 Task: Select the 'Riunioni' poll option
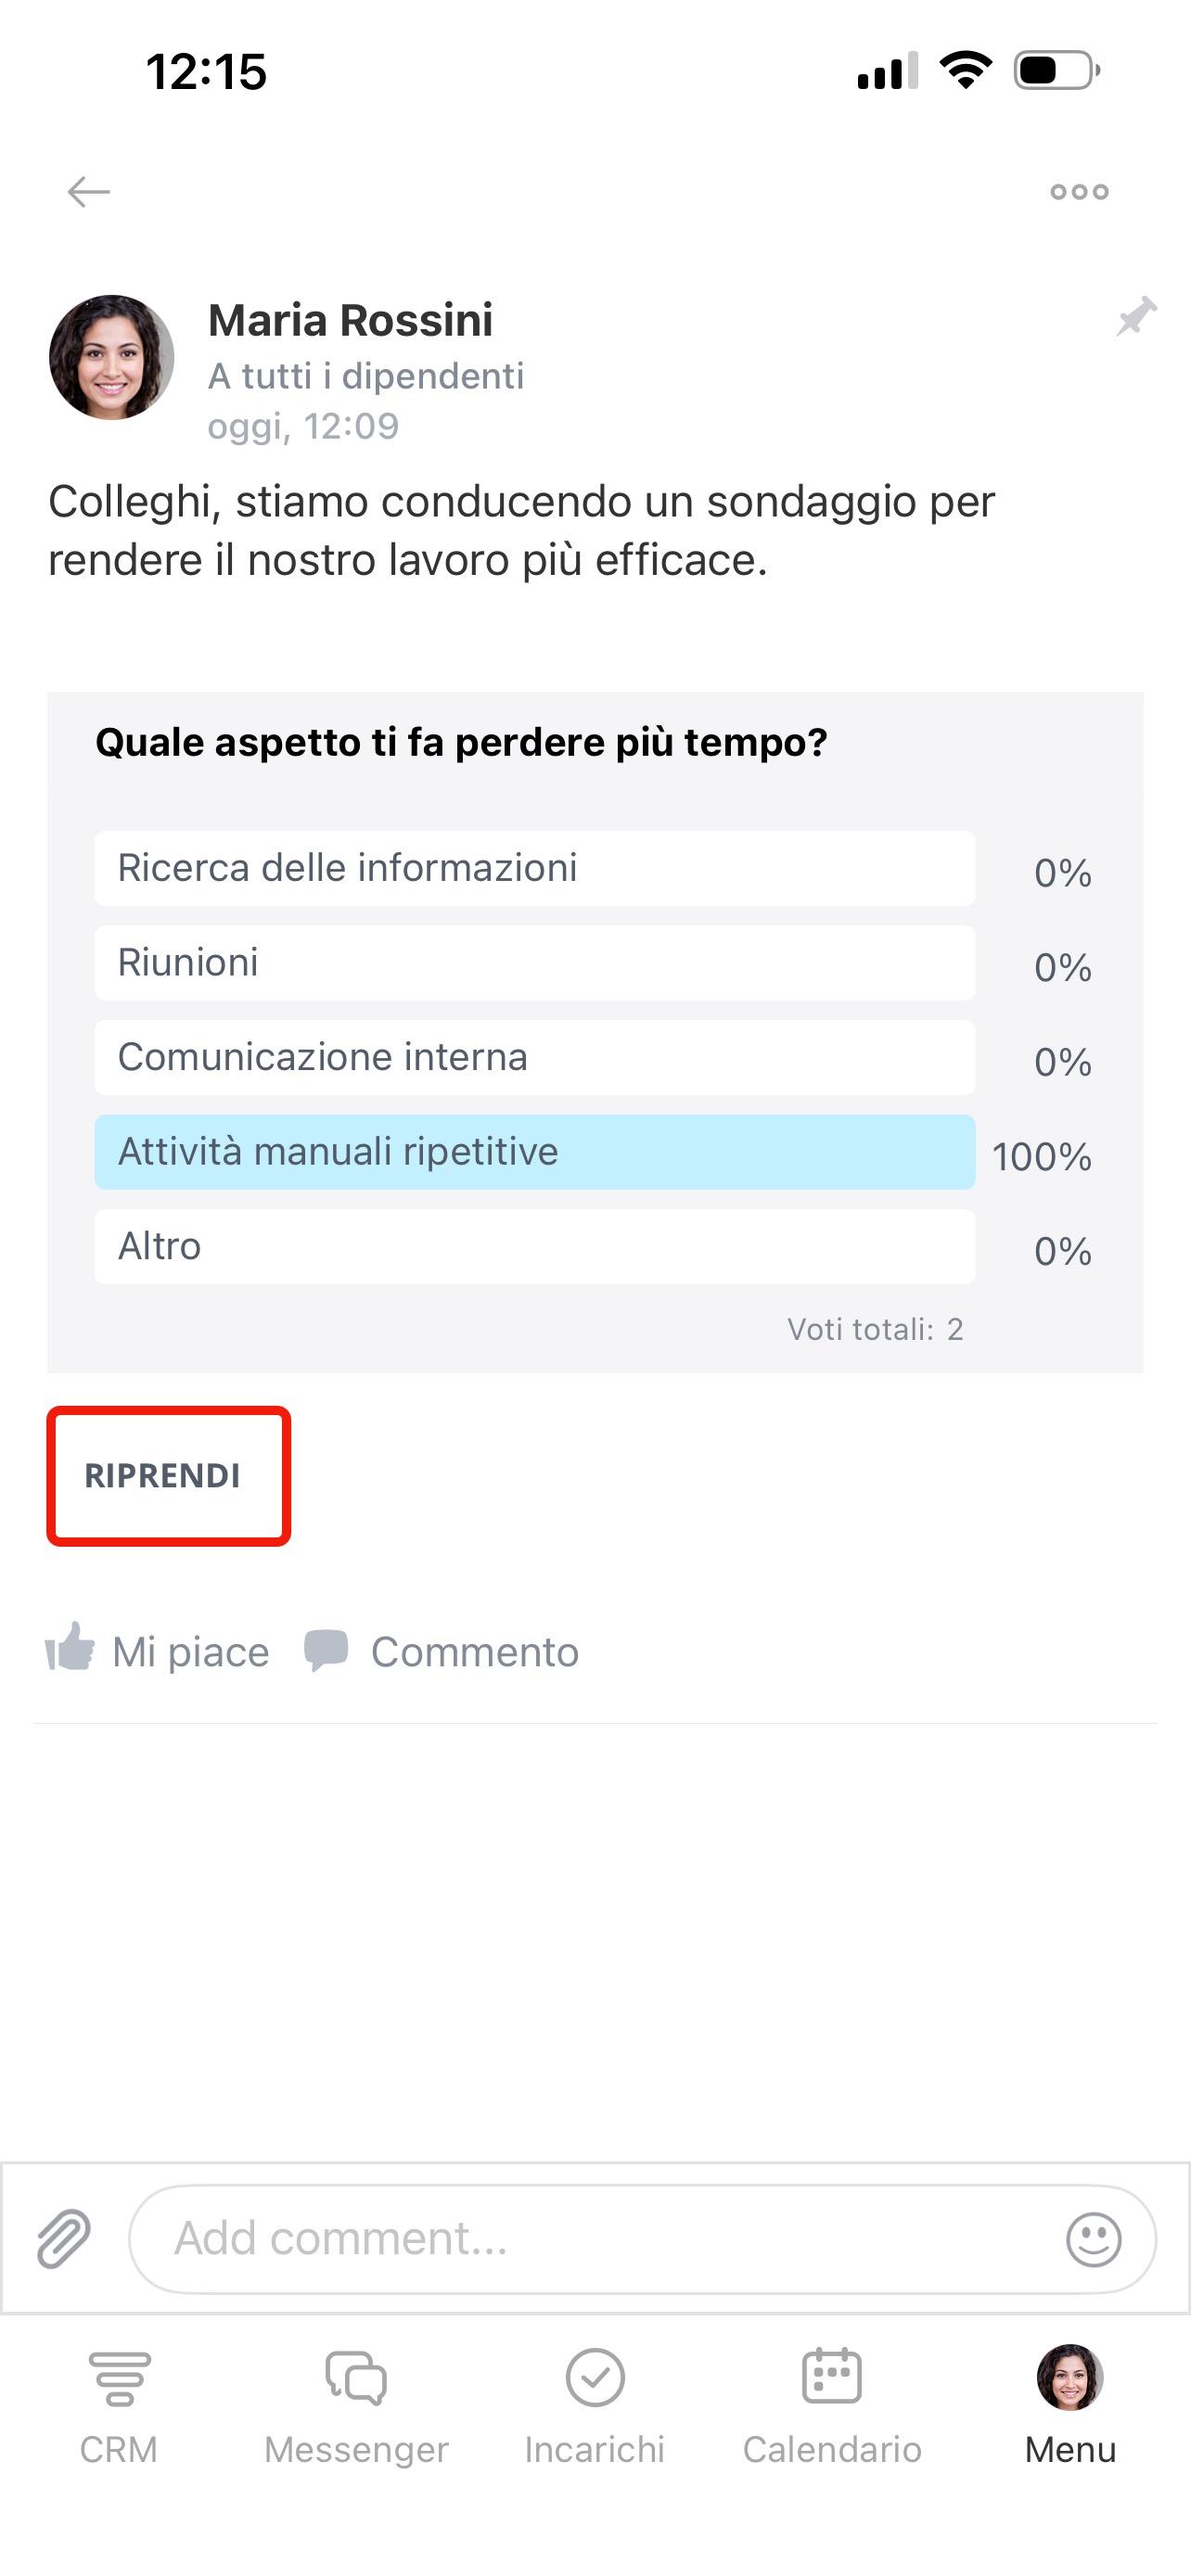534,963
